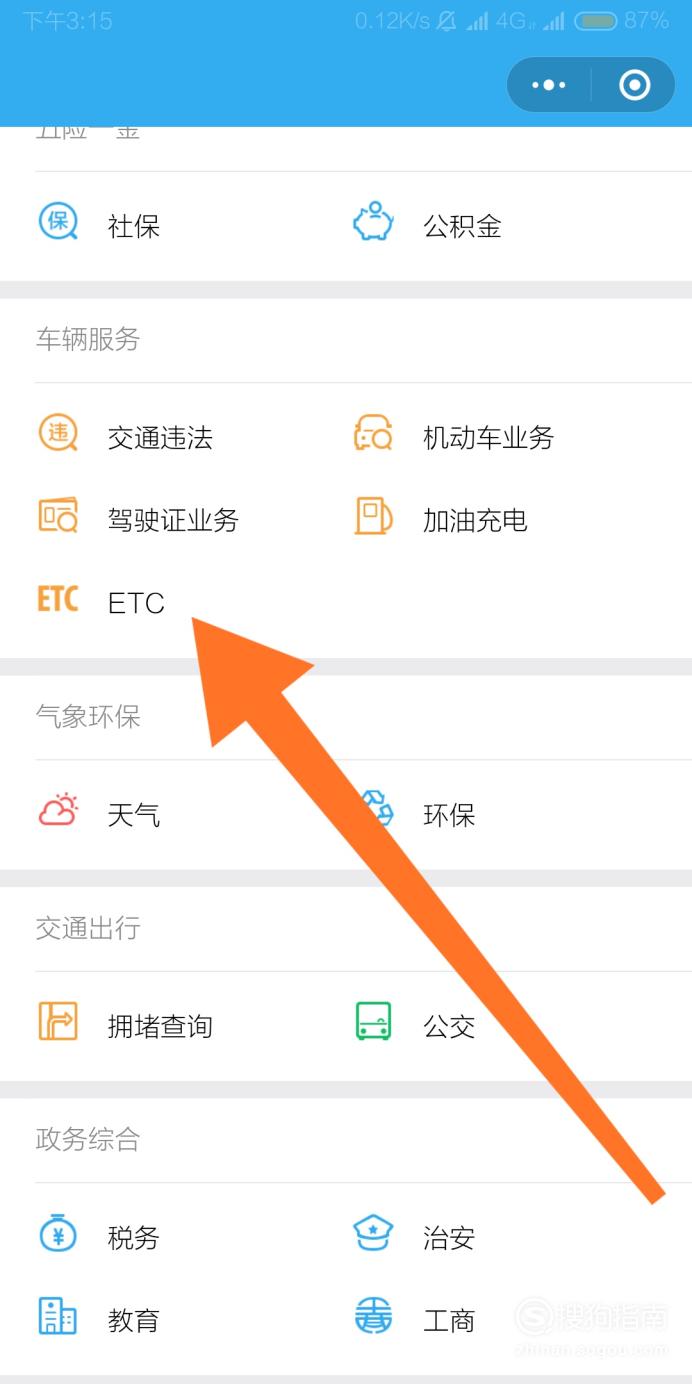The image size is (692, 1384).
Task: Select the 机动车业务 vehicle icon
Action: (373, 433)
